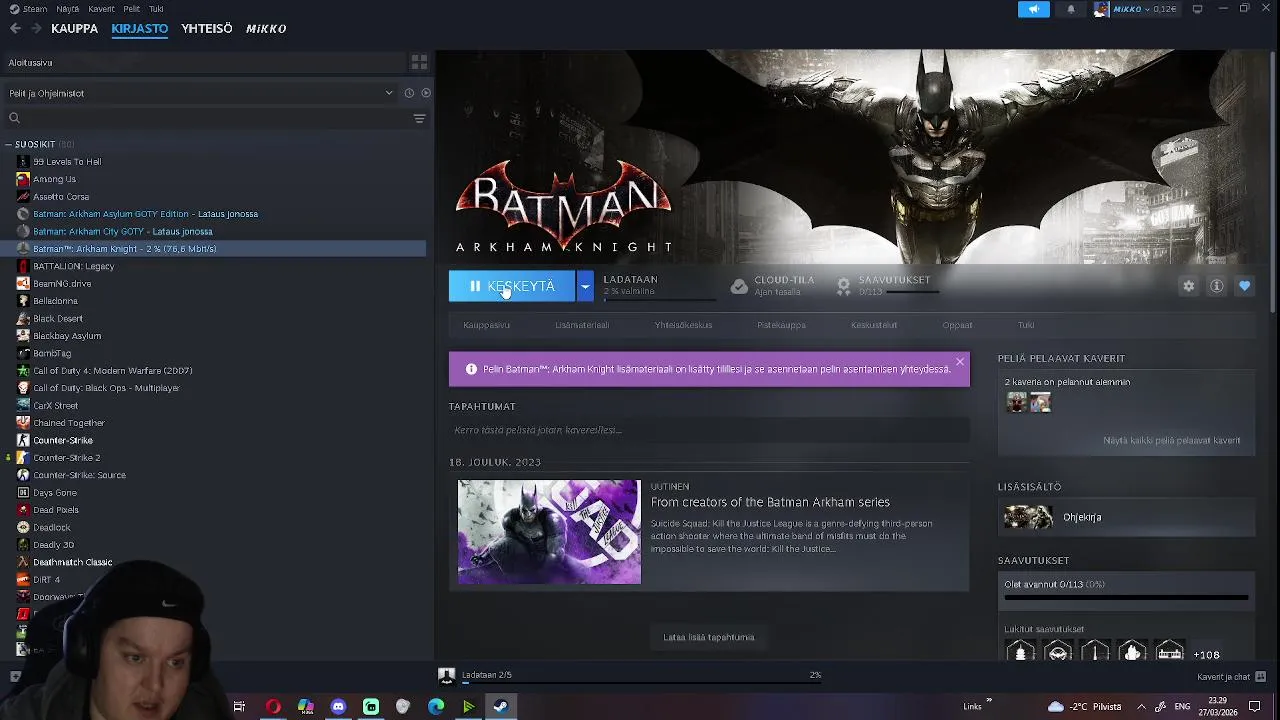Viewport: 1280px width, 720px height.
Task: Switch to Big Picture mode icon
Action: 1198,9
